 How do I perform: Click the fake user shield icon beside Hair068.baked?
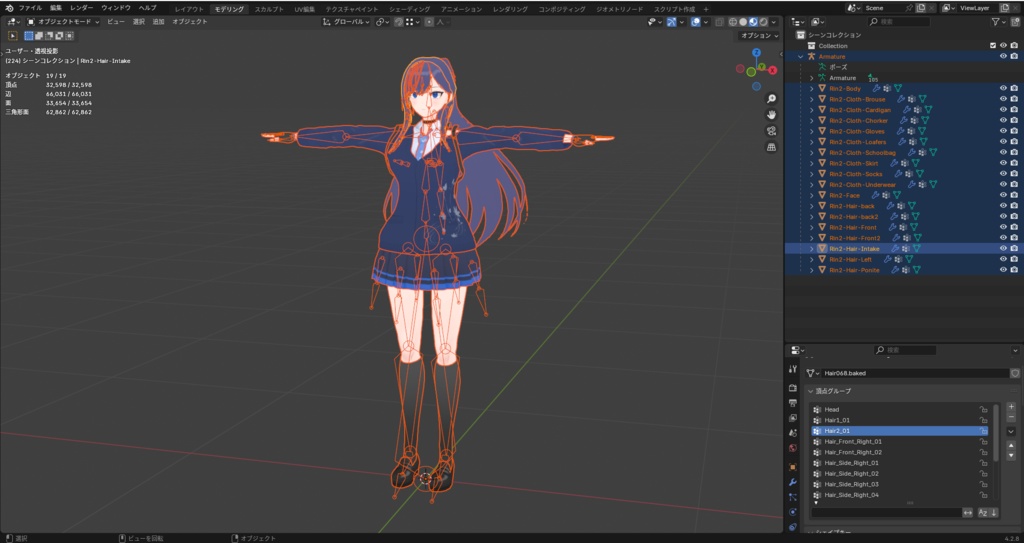(x=1015, y=373)
